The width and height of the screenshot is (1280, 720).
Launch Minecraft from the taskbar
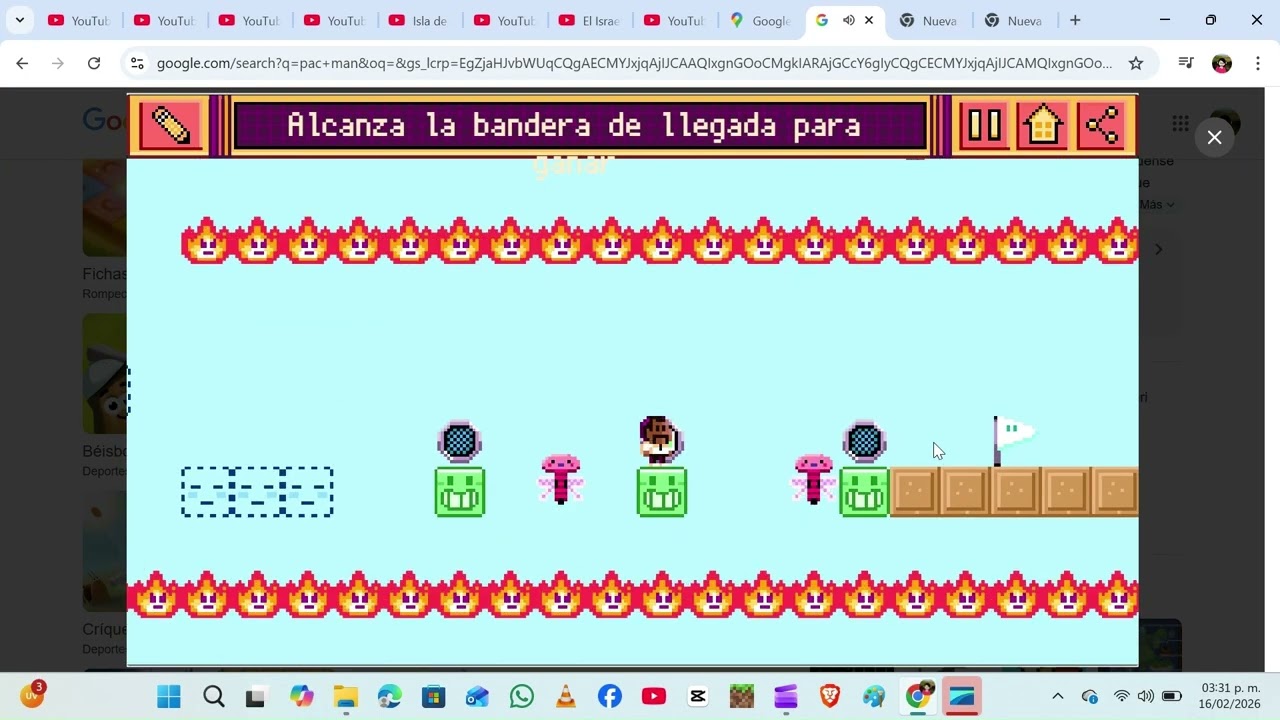[742, 696]
